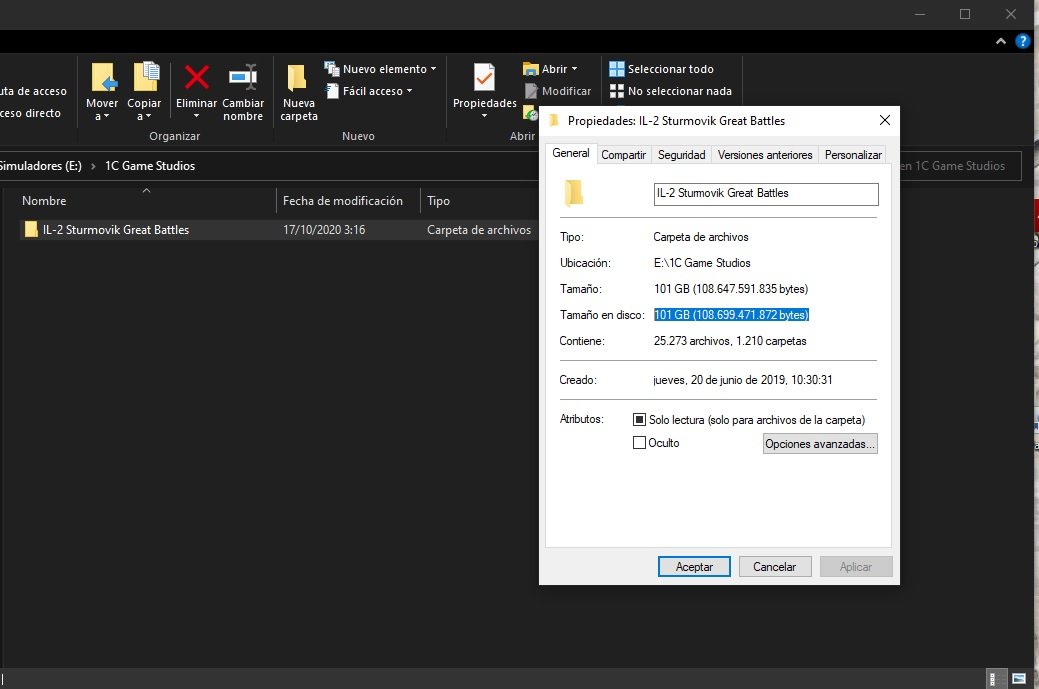Screen dimensions: 1039x689
Task: Click the folder name text field
Action: [765, 193]
